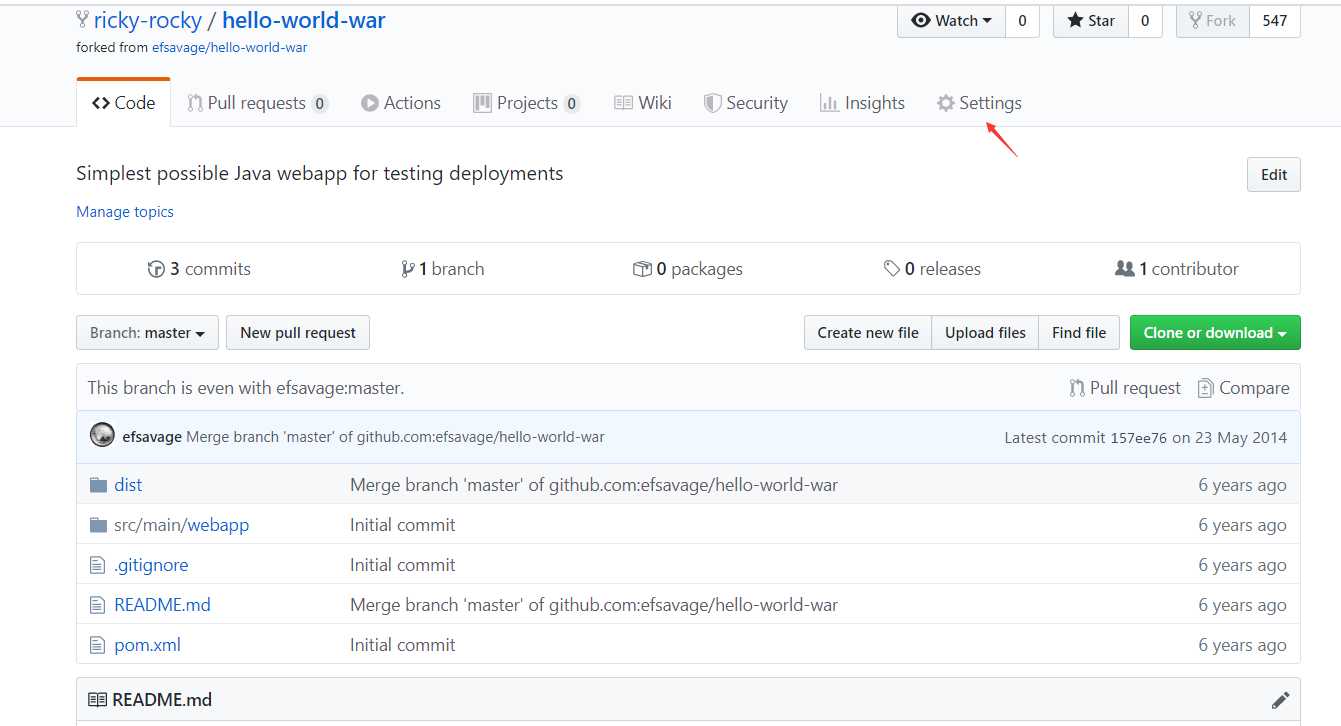Viewport: 1341px width, 726px height.
Task: Click Initial commit message for src/main/webapp
Action: (x=402, y=525)
